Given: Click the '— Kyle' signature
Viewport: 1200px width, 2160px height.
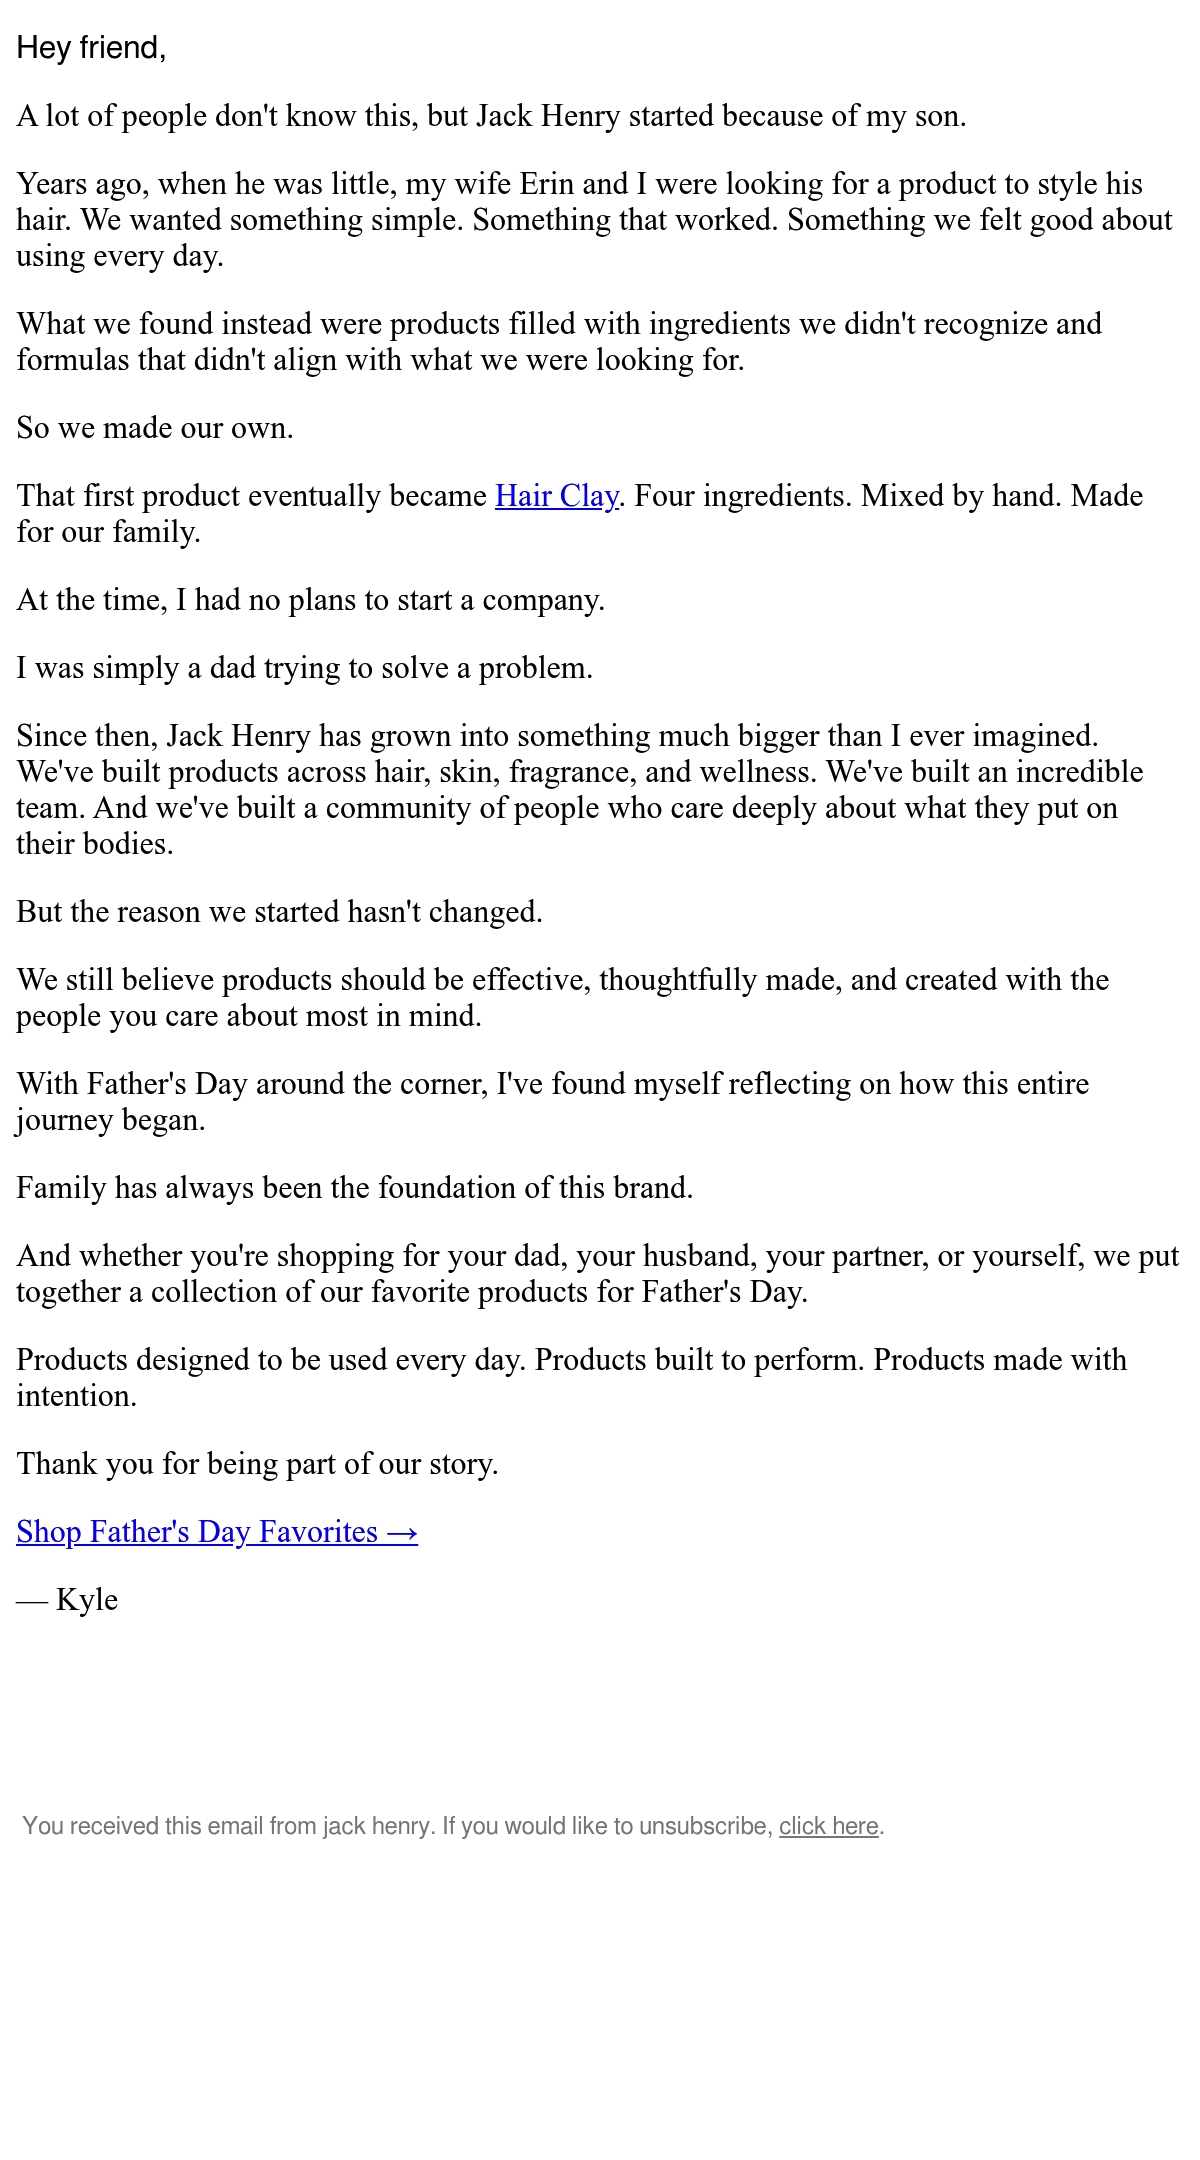Looking at the screenshot, I should 67,1600.
